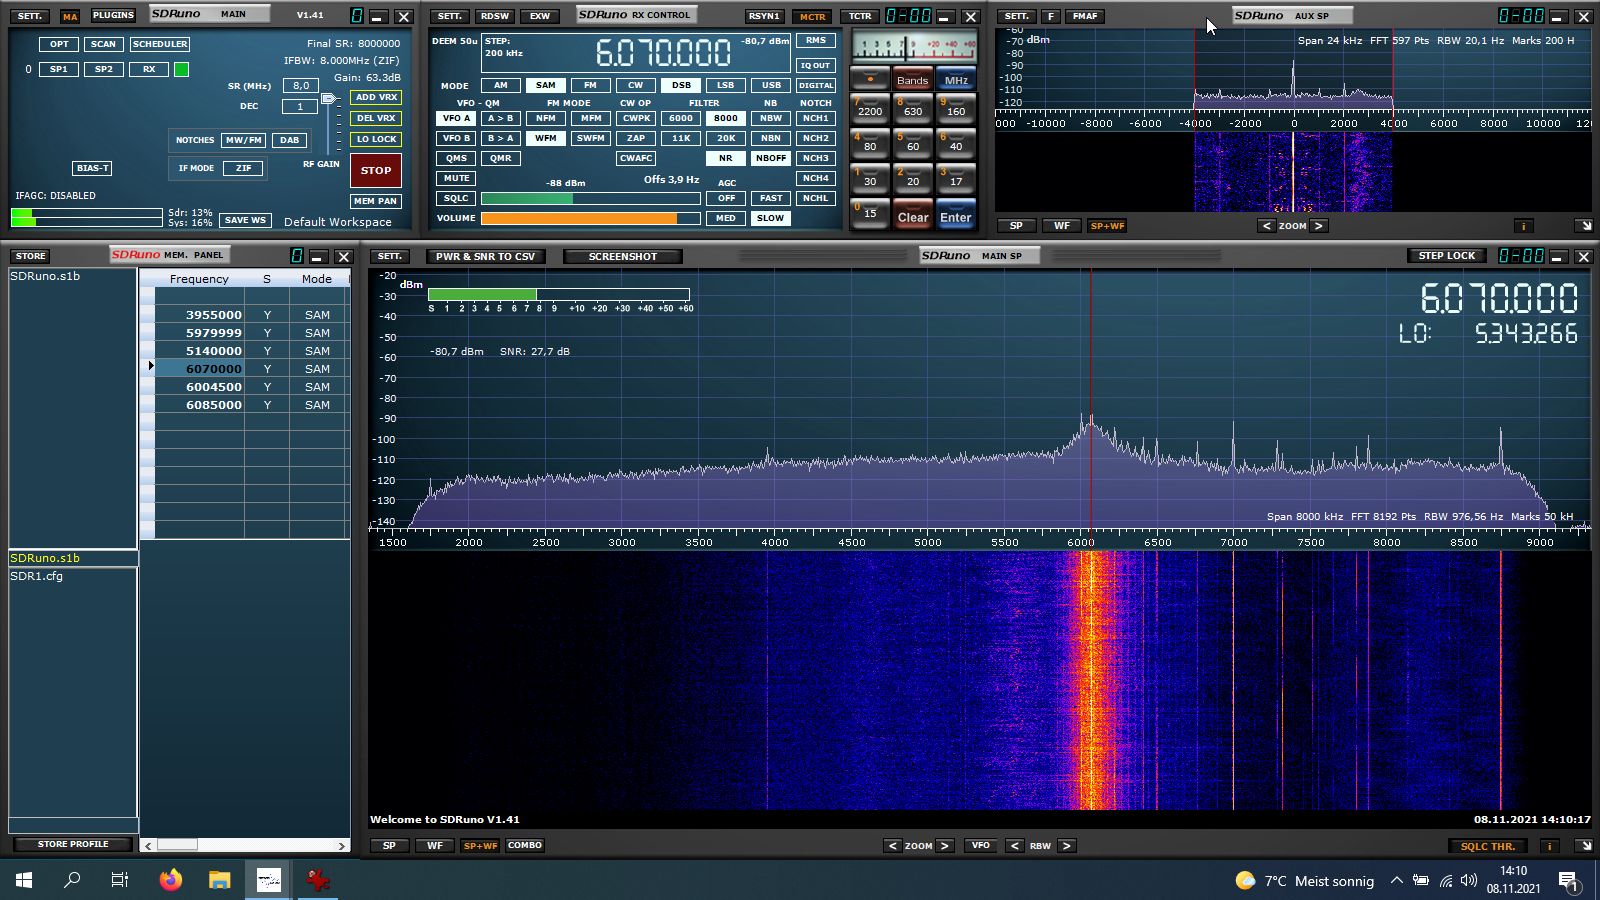The height and width of the screenshot is (900, 1600).
Task: Expand the system tray hidden icons chevron
Action: (x=1396, y=881)
